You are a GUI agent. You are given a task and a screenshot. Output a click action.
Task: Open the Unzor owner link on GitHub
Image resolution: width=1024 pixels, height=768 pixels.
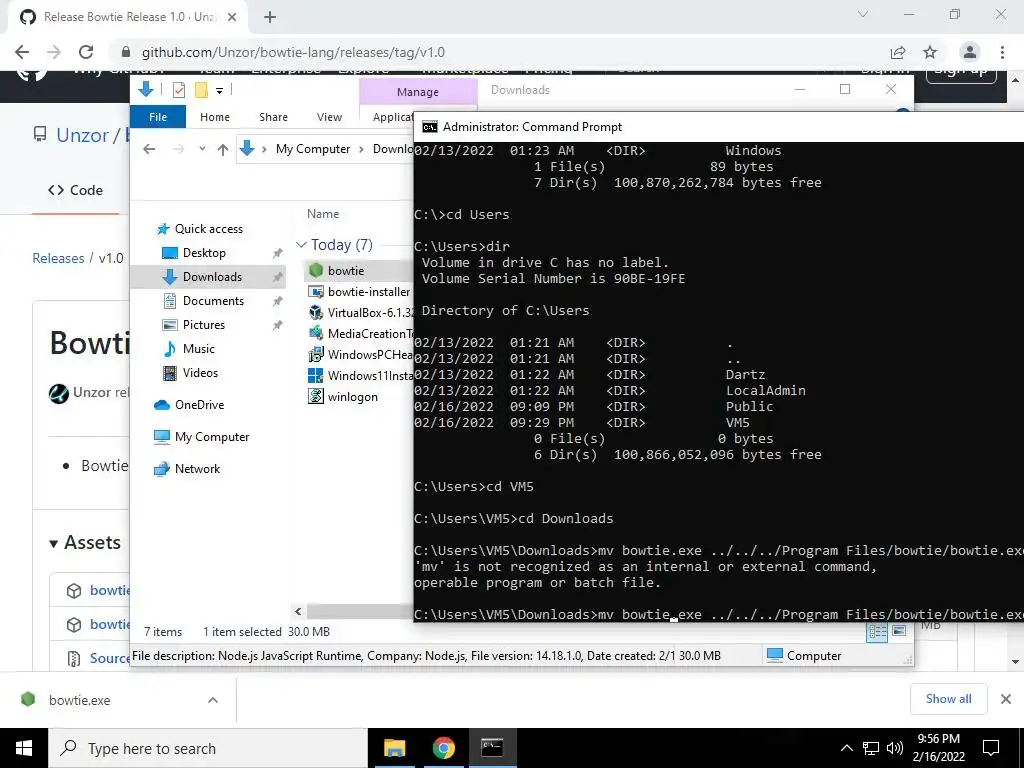coord(82,135)
